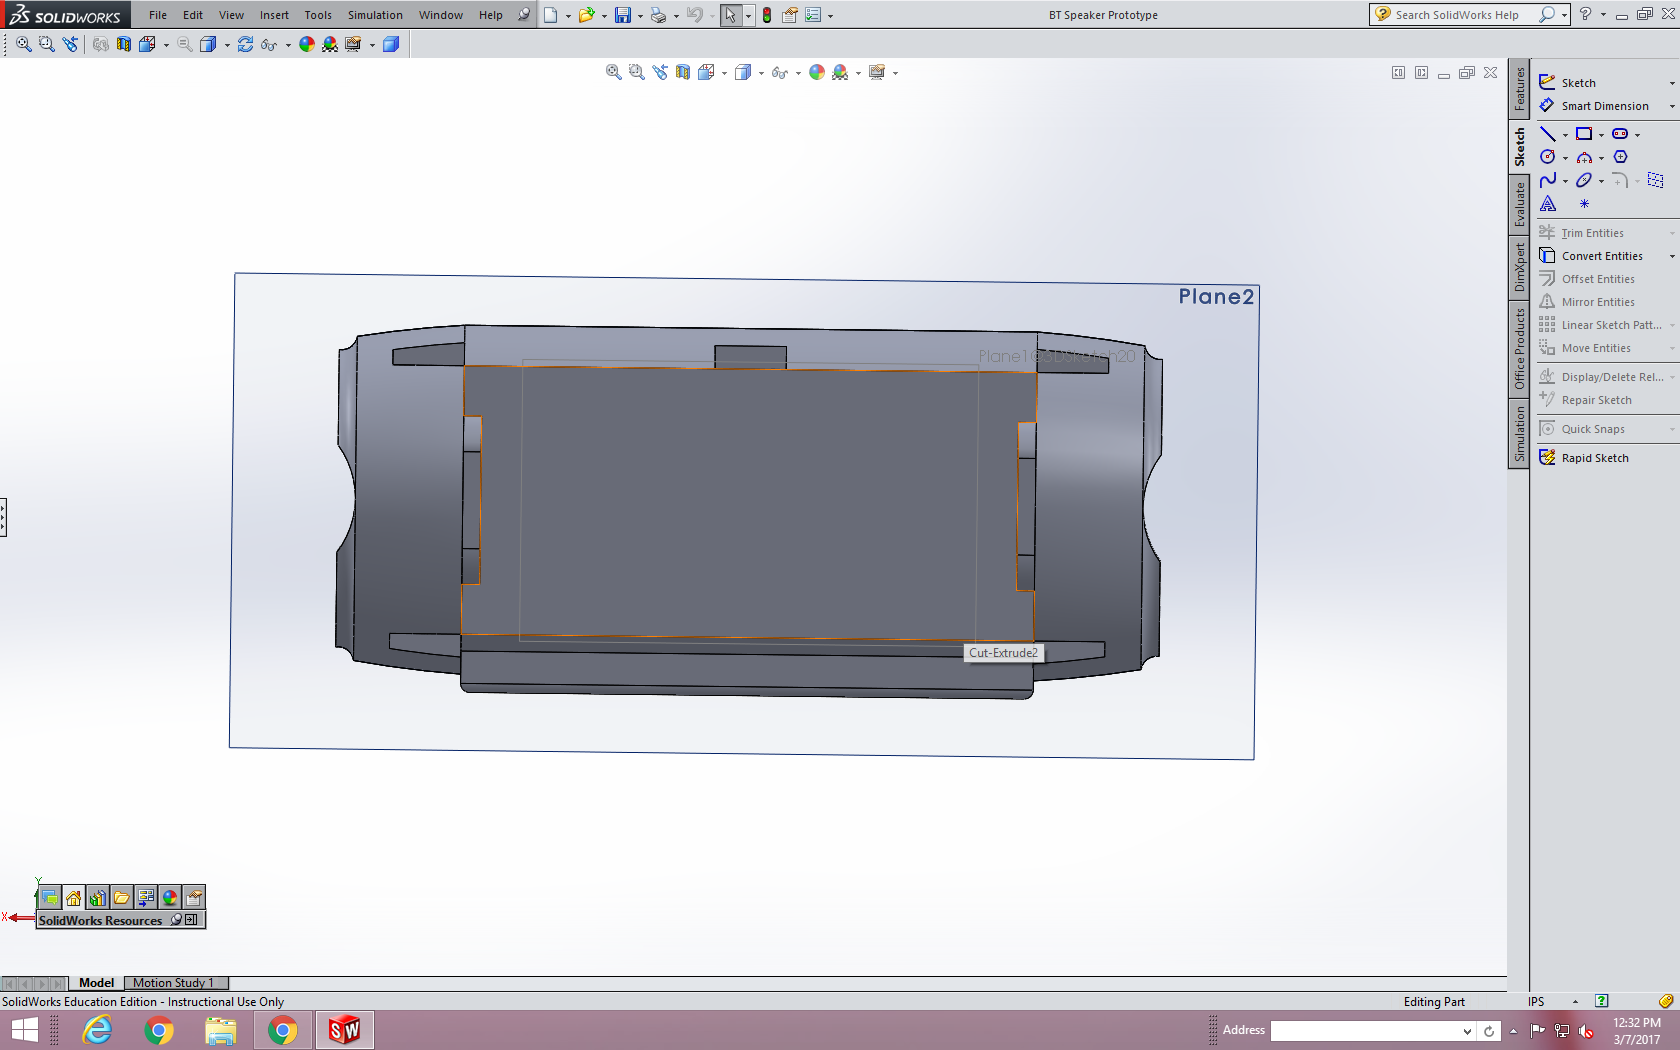Image resolution: width=1680 pixels, height=1050 pixels.
Task: Open the Centerpoint Arc dropdown arrow
Action: click(x=1601, y=158)
